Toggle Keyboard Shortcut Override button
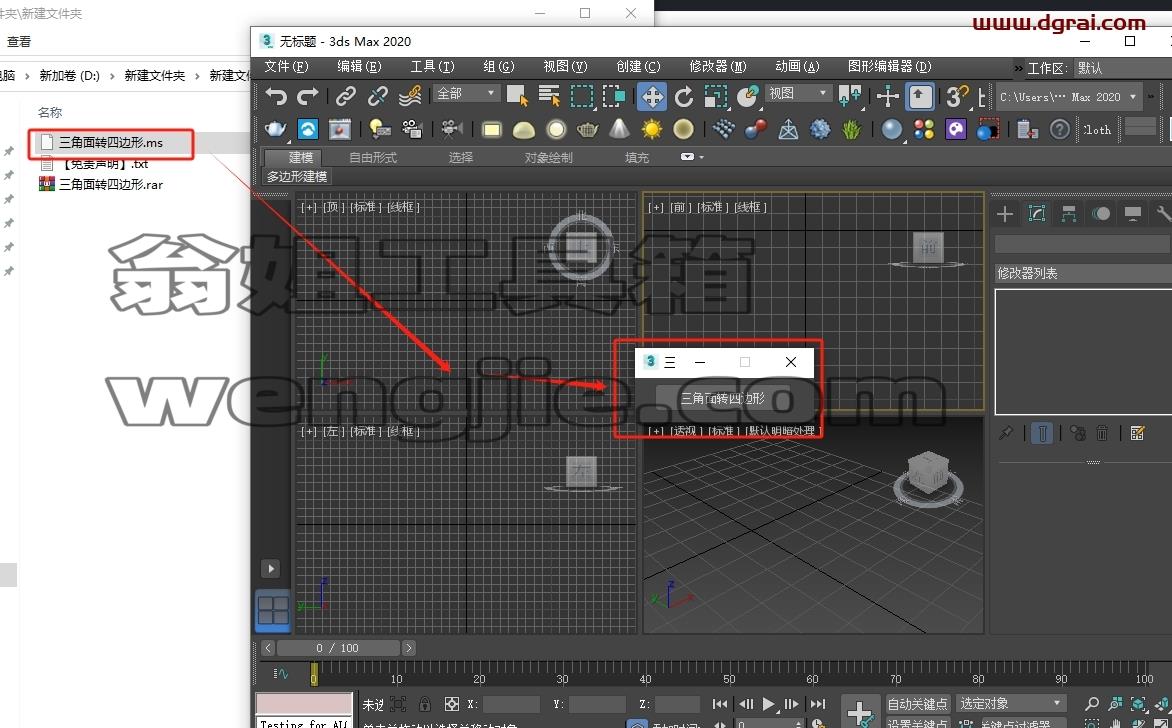Viewport: 1172px width, 728px height. click(x=919, y=96)
